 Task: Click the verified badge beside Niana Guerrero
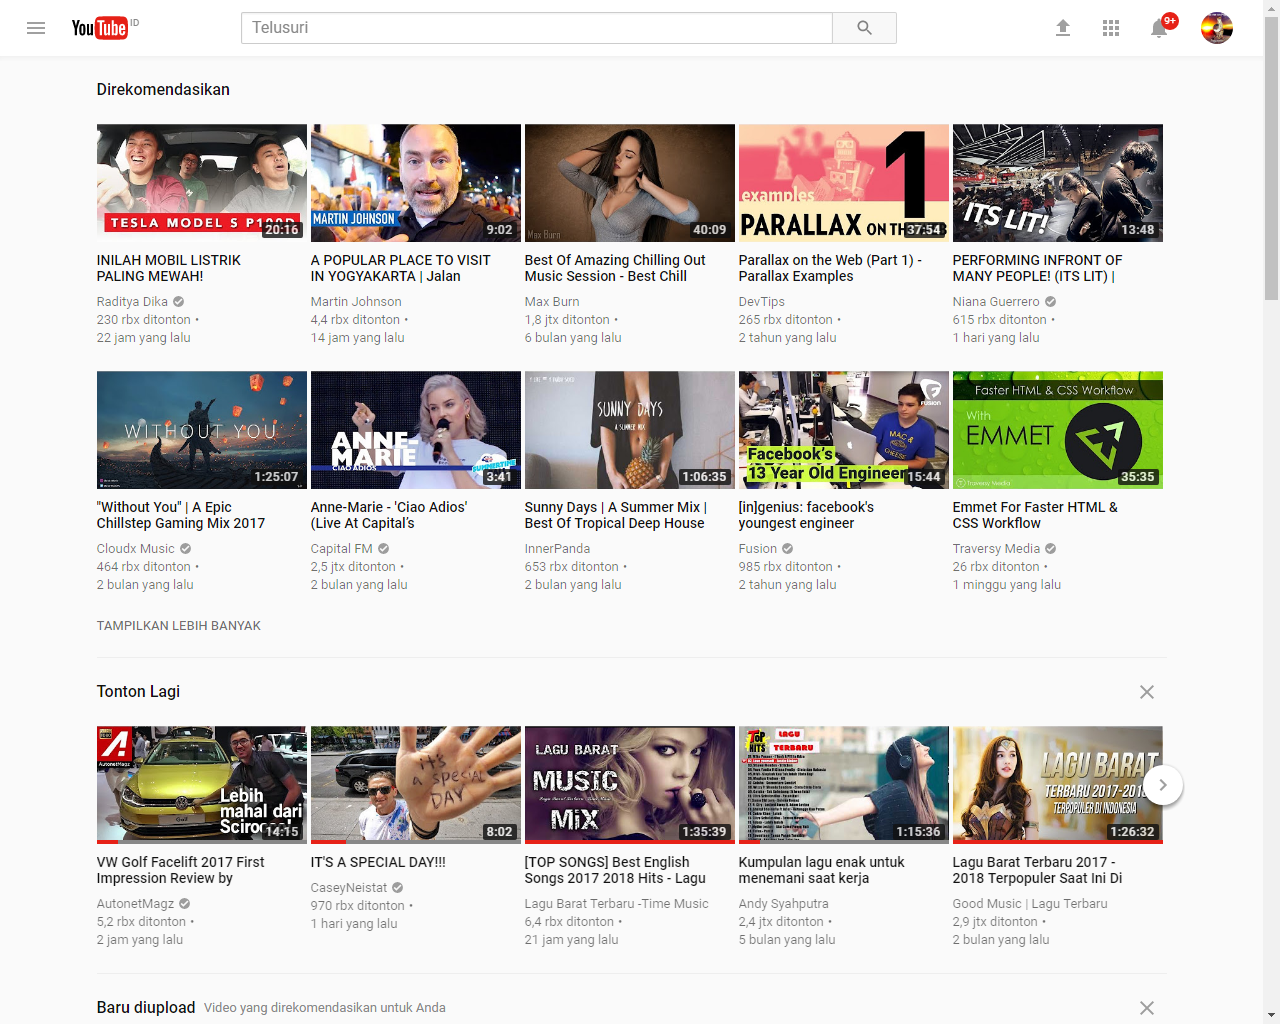(x=1049, y=301)
